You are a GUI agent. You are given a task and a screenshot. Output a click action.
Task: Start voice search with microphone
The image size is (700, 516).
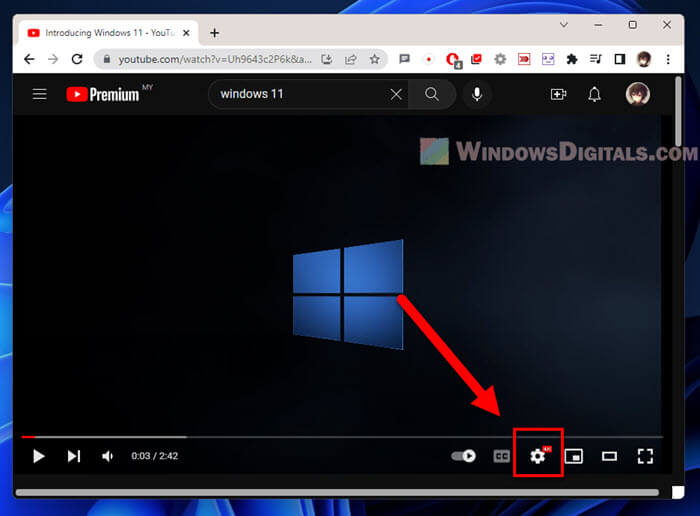[477, 94]
